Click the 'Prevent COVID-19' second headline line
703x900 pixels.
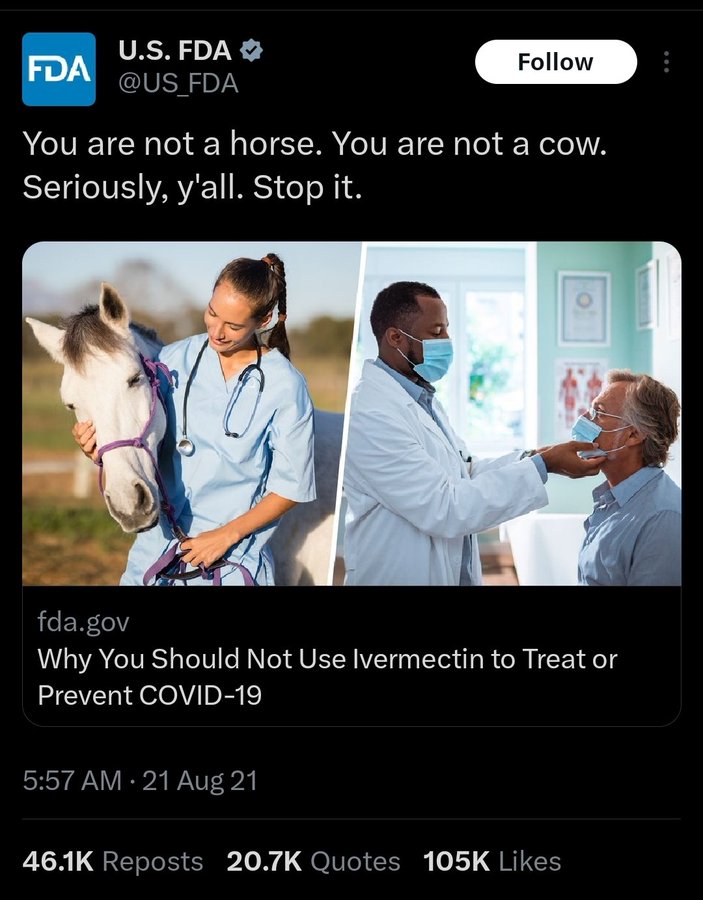[149, 695]
